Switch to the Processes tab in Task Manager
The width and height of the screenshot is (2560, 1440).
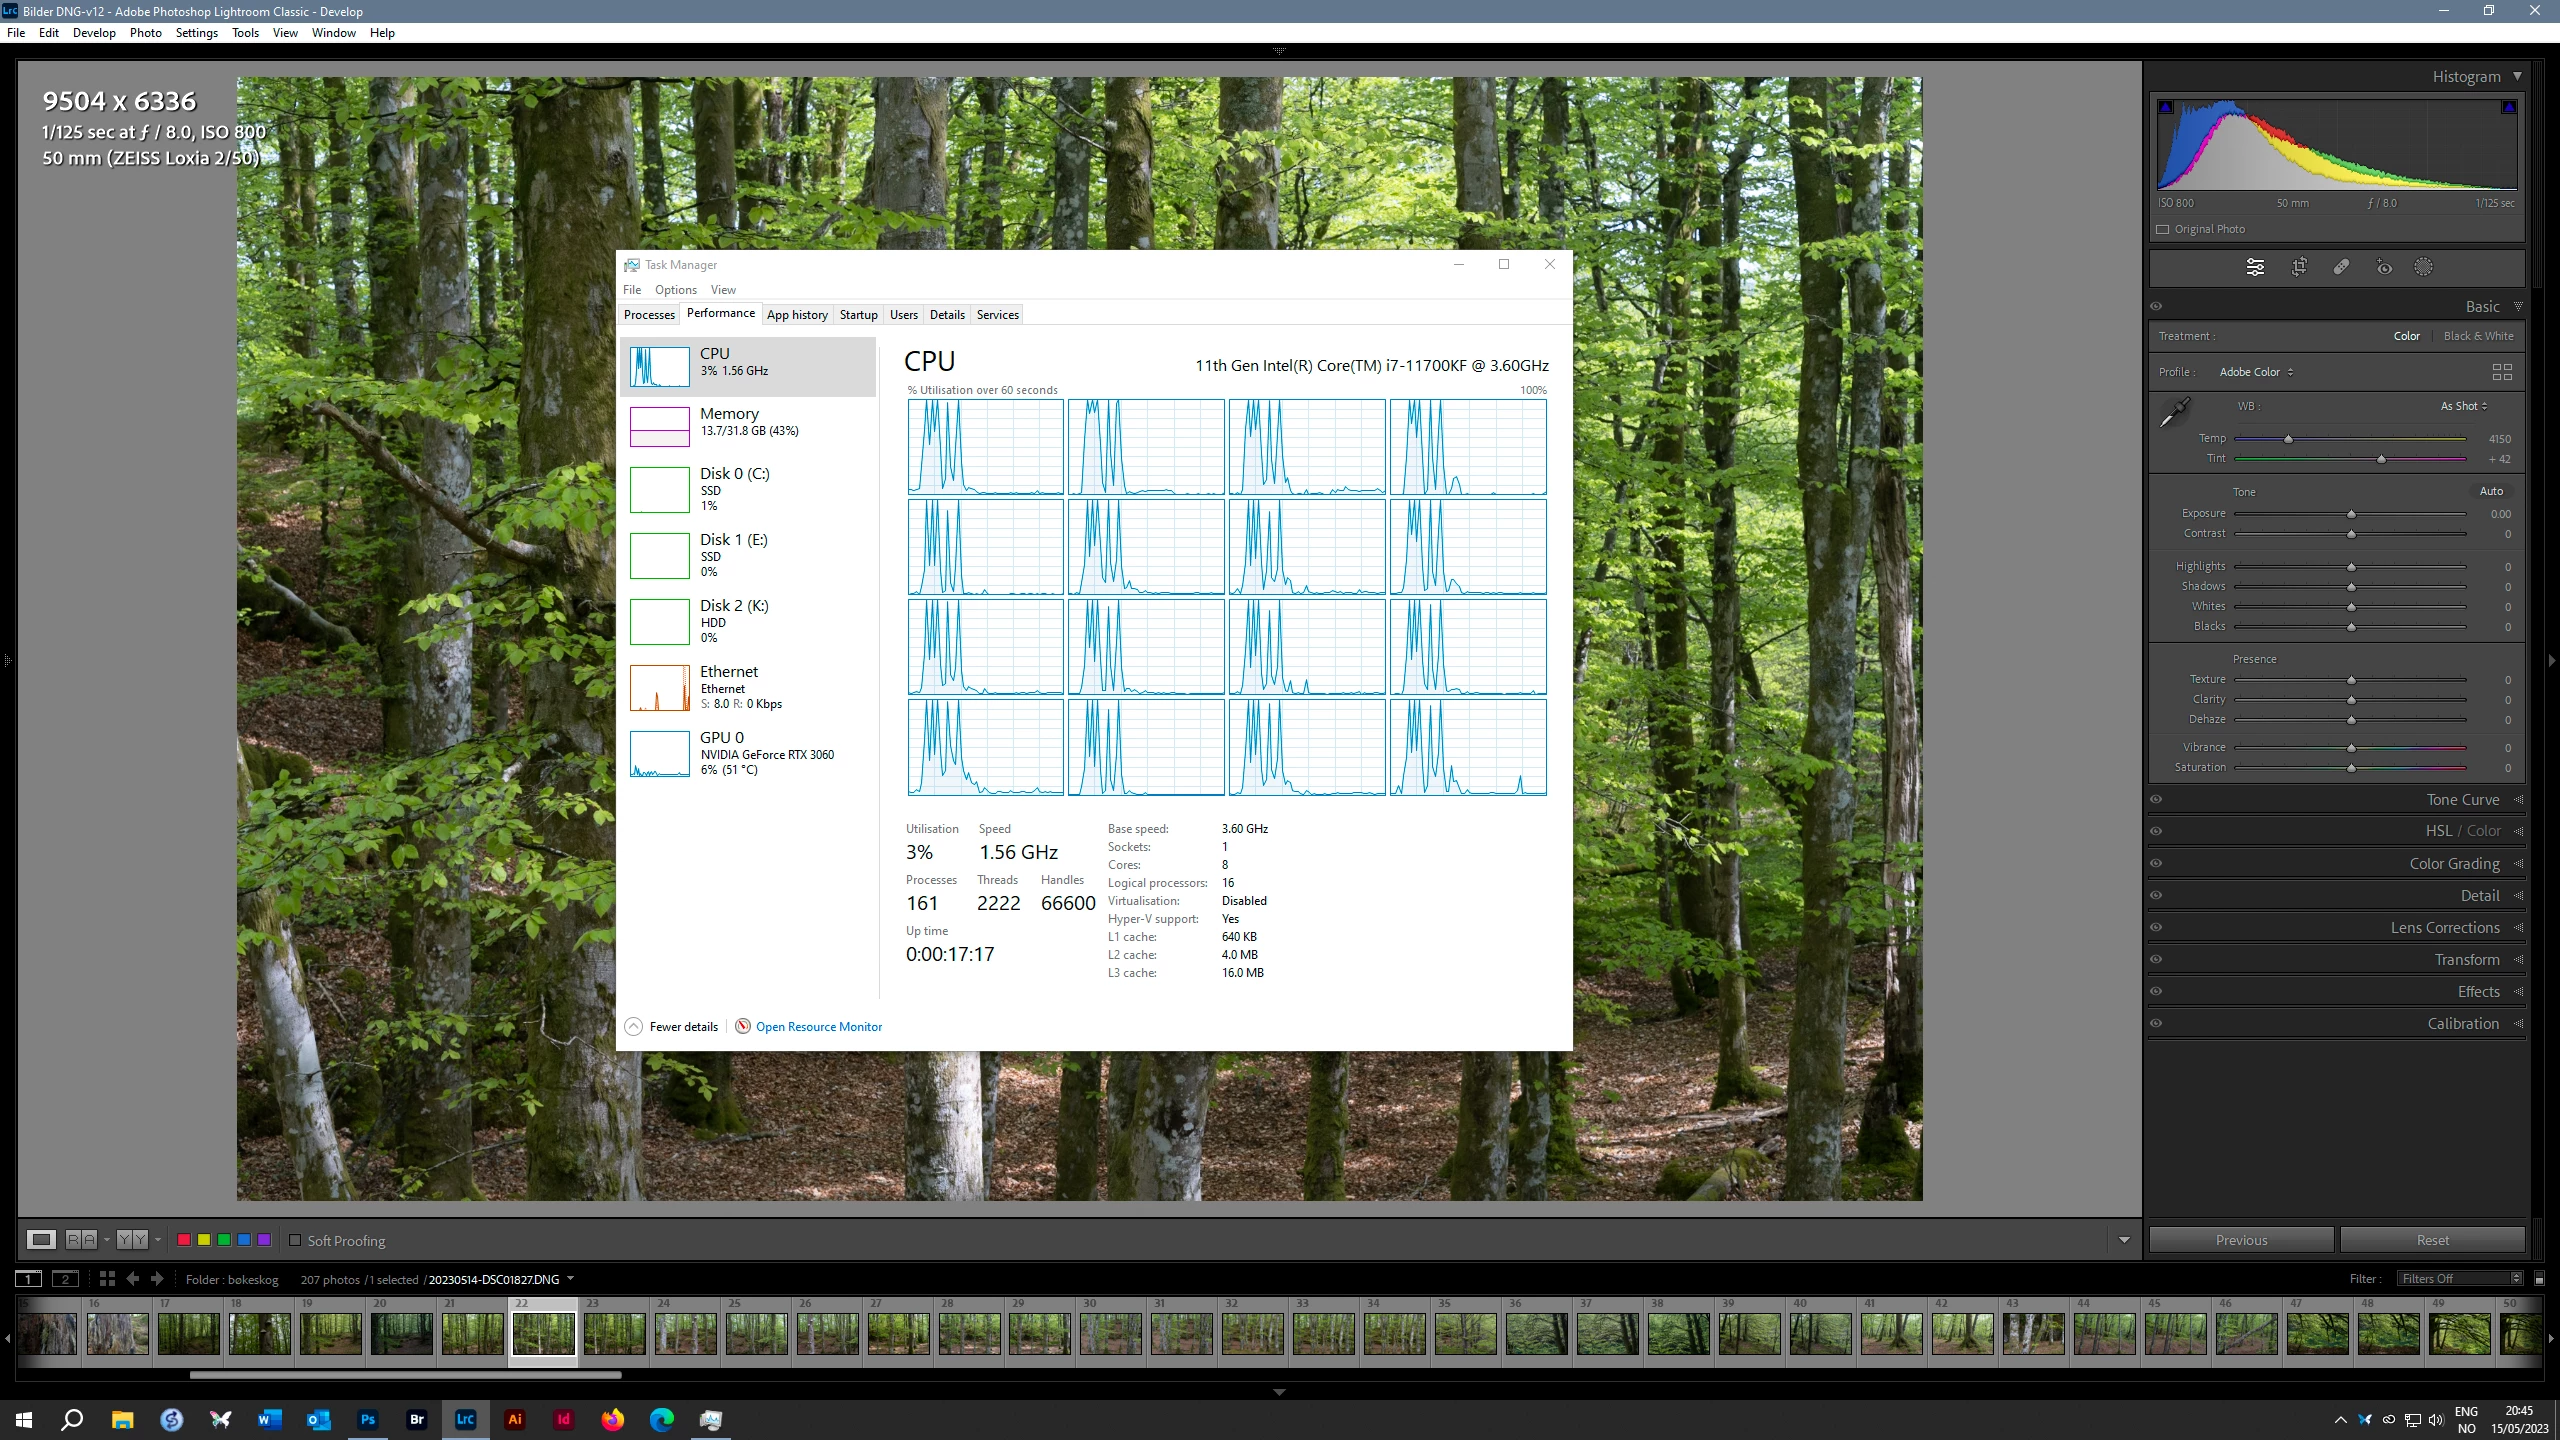(649, 315)
